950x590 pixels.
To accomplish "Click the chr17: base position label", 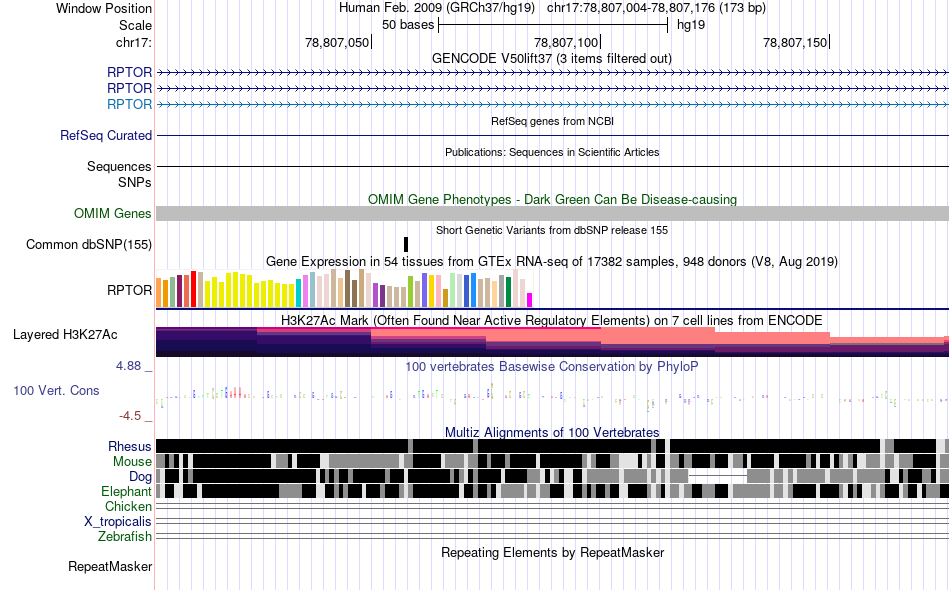I will click(x=133, y=42).
